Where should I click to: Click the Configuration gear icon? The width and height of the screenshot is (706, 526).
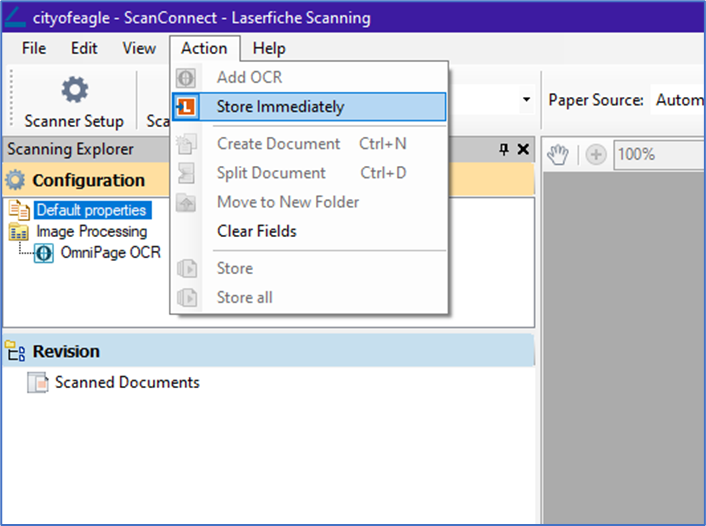click(16, 181)
